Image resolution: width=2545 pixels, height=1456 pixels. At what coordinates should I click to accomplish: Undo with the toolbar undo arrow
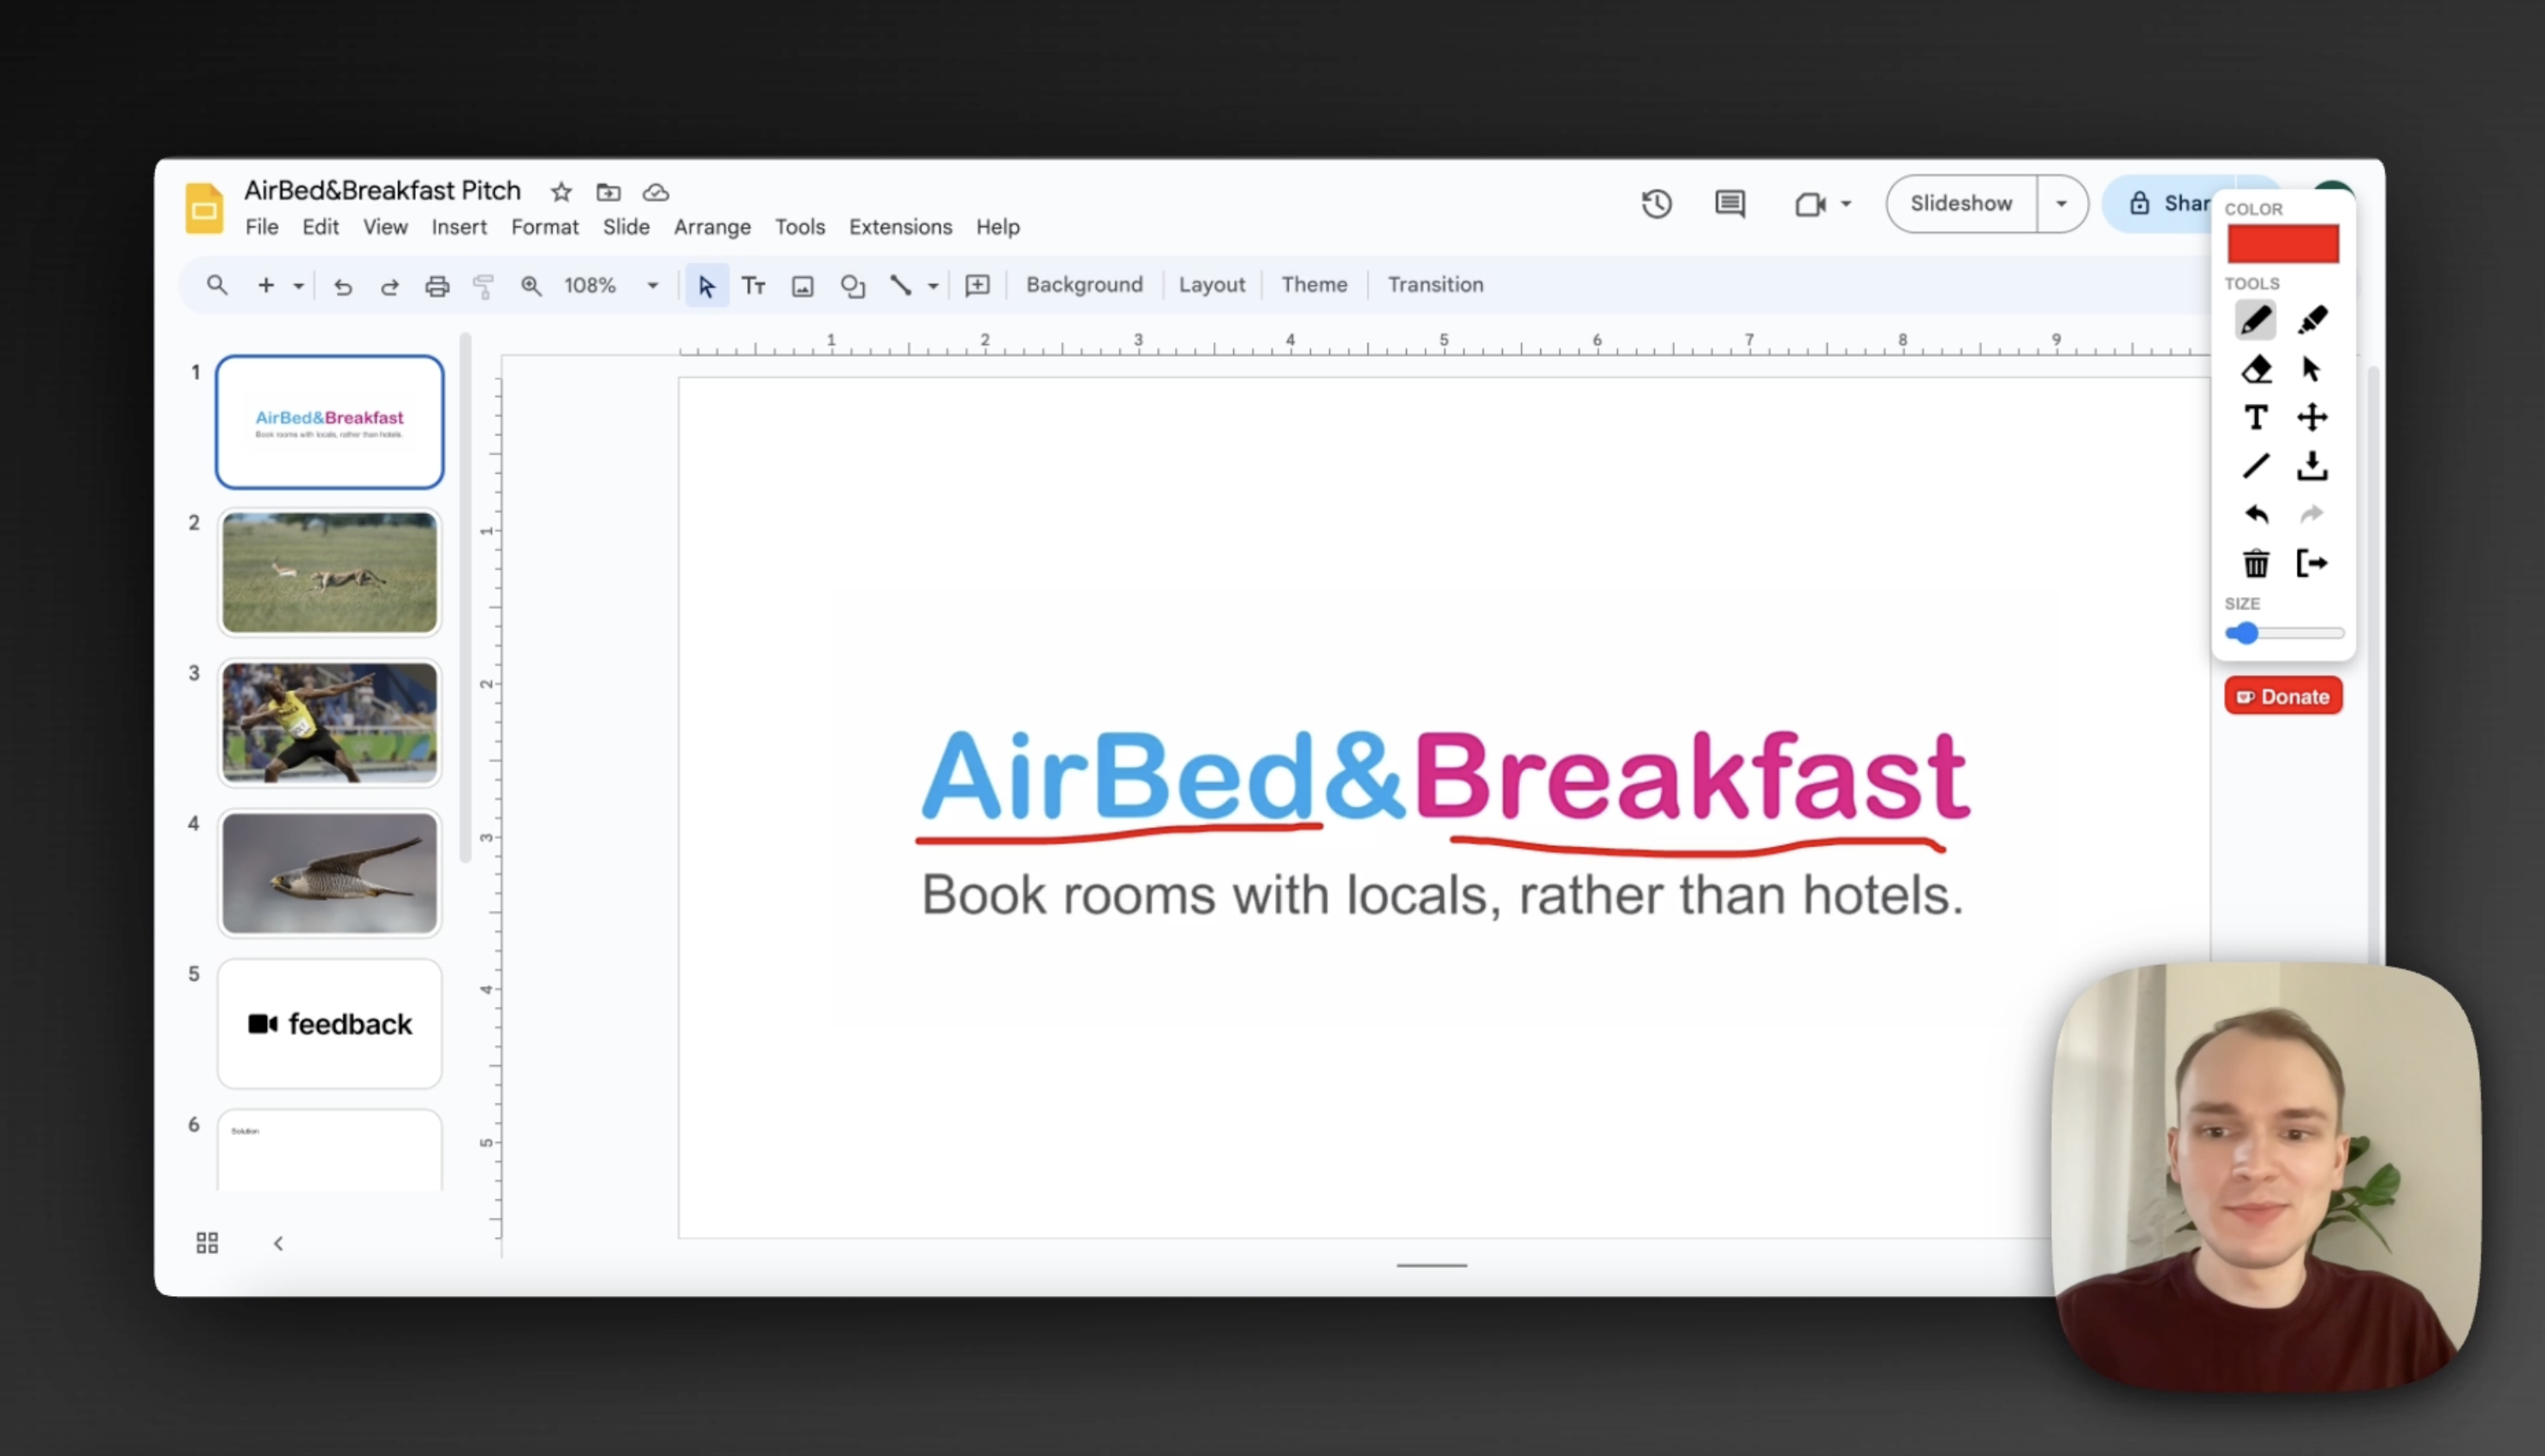pyautogui.click(x=343, y=286)
